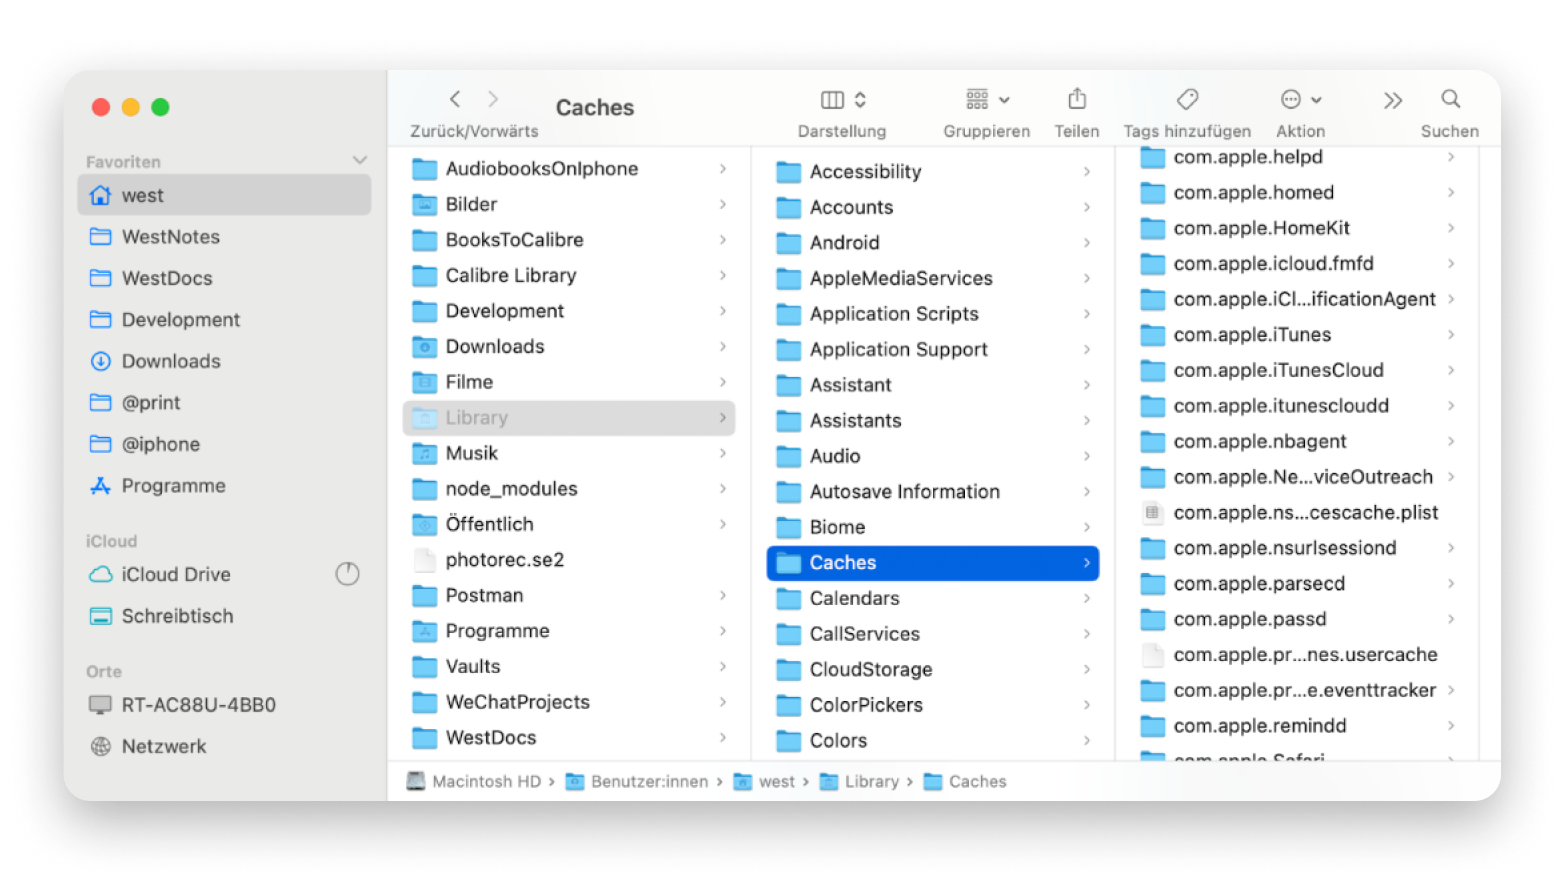Click the com.apple.ns…cescache.plist file icon
Viewport: 1560px width, 894px height.
click(x=1153, y=513)
